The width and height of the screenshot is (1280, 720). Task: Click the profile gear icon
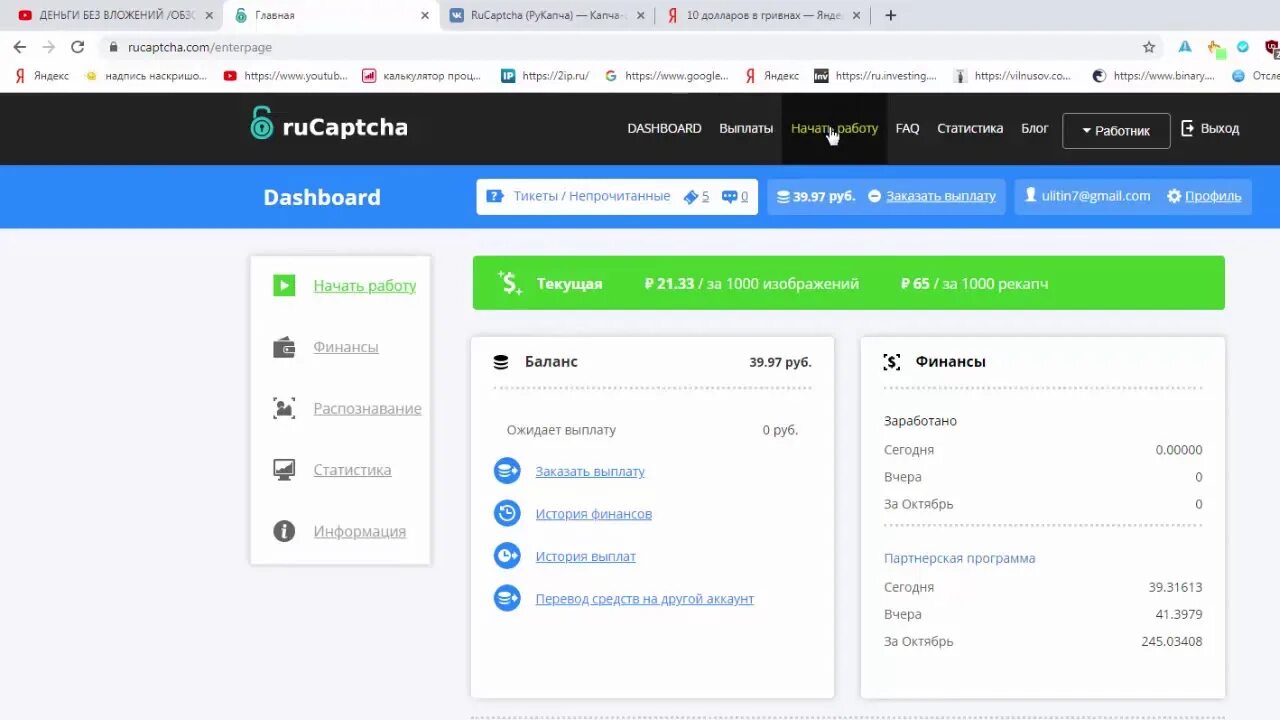click(x=1174, y=196)
